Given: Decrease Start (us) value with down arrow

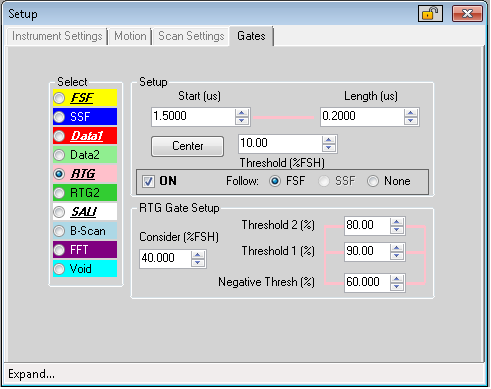Looking at the screenshot, I should point(242,121).
